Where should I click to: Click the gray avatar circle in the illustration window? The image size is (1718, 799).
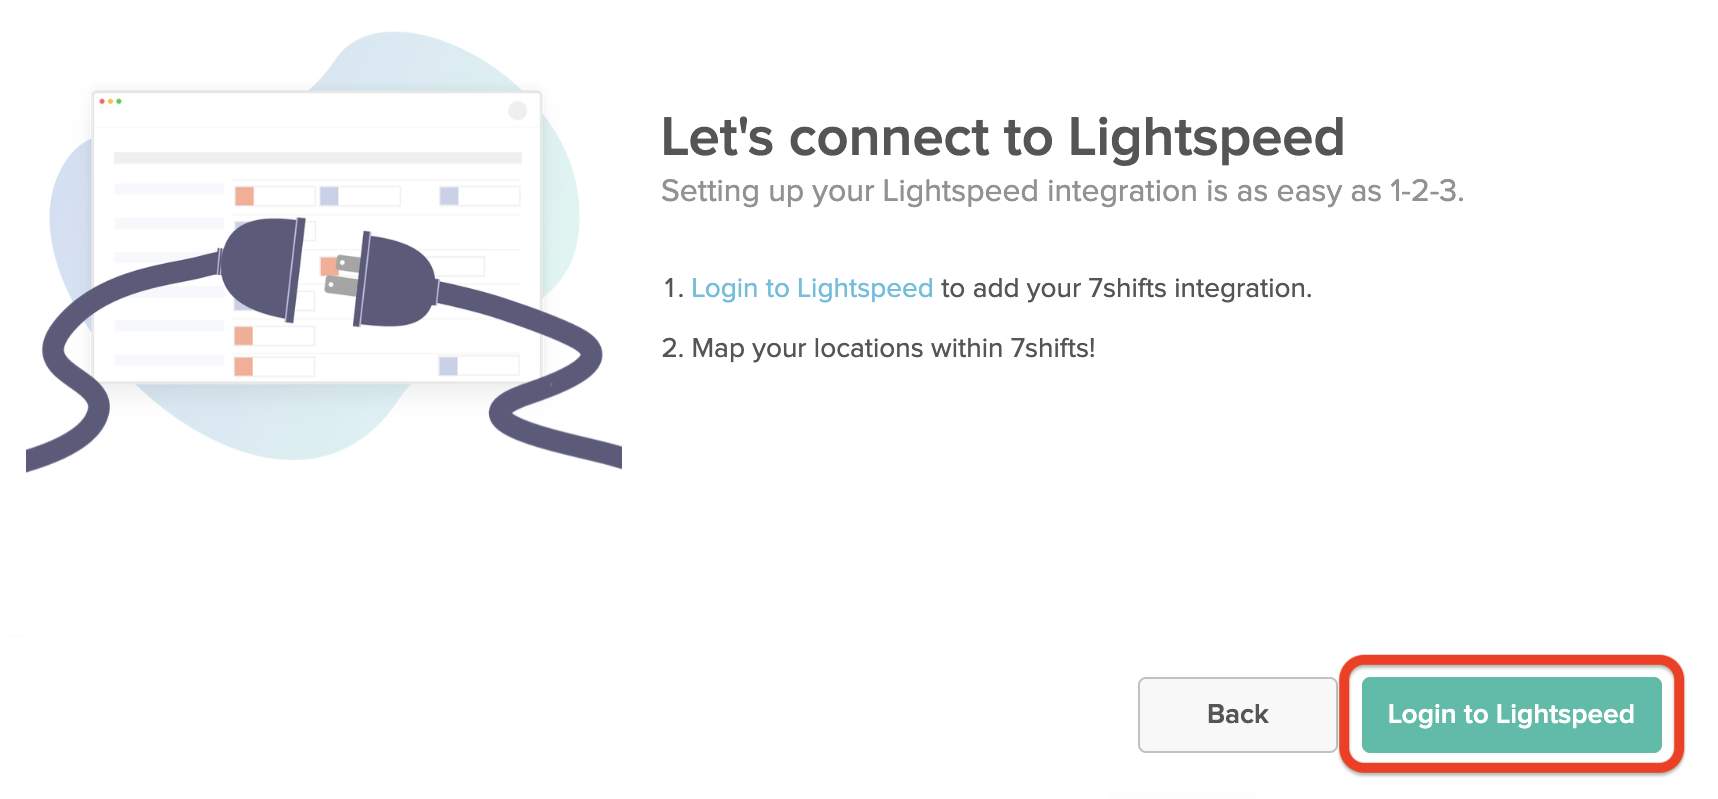point(517,110)
